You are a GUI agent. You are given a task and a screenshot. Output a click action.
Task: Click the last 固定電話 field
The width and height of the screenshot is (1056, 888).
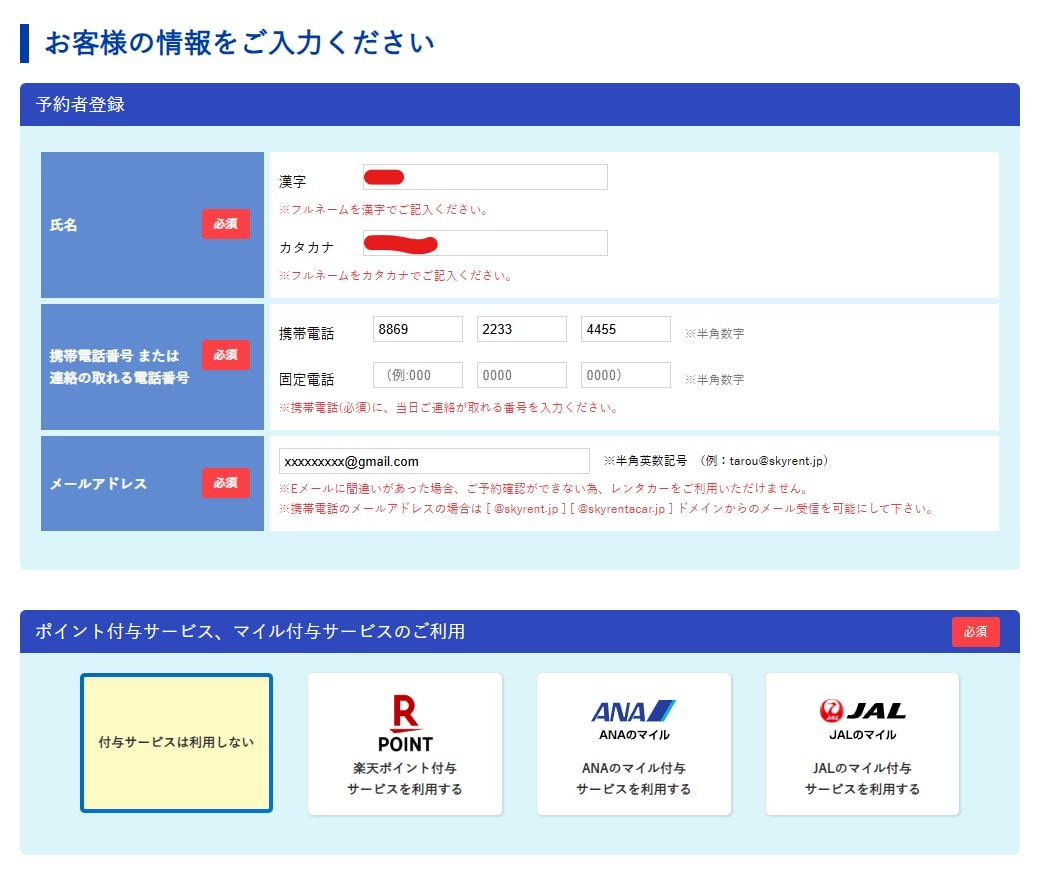pos(625,375)
